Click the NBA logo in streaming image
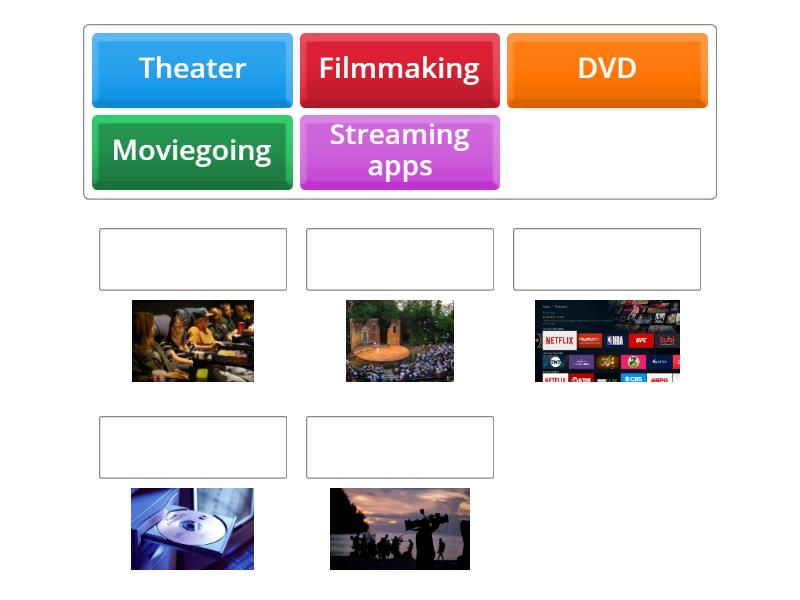This screenshot has height=600, width=800. pyautogui.click(x=615, y=340)
